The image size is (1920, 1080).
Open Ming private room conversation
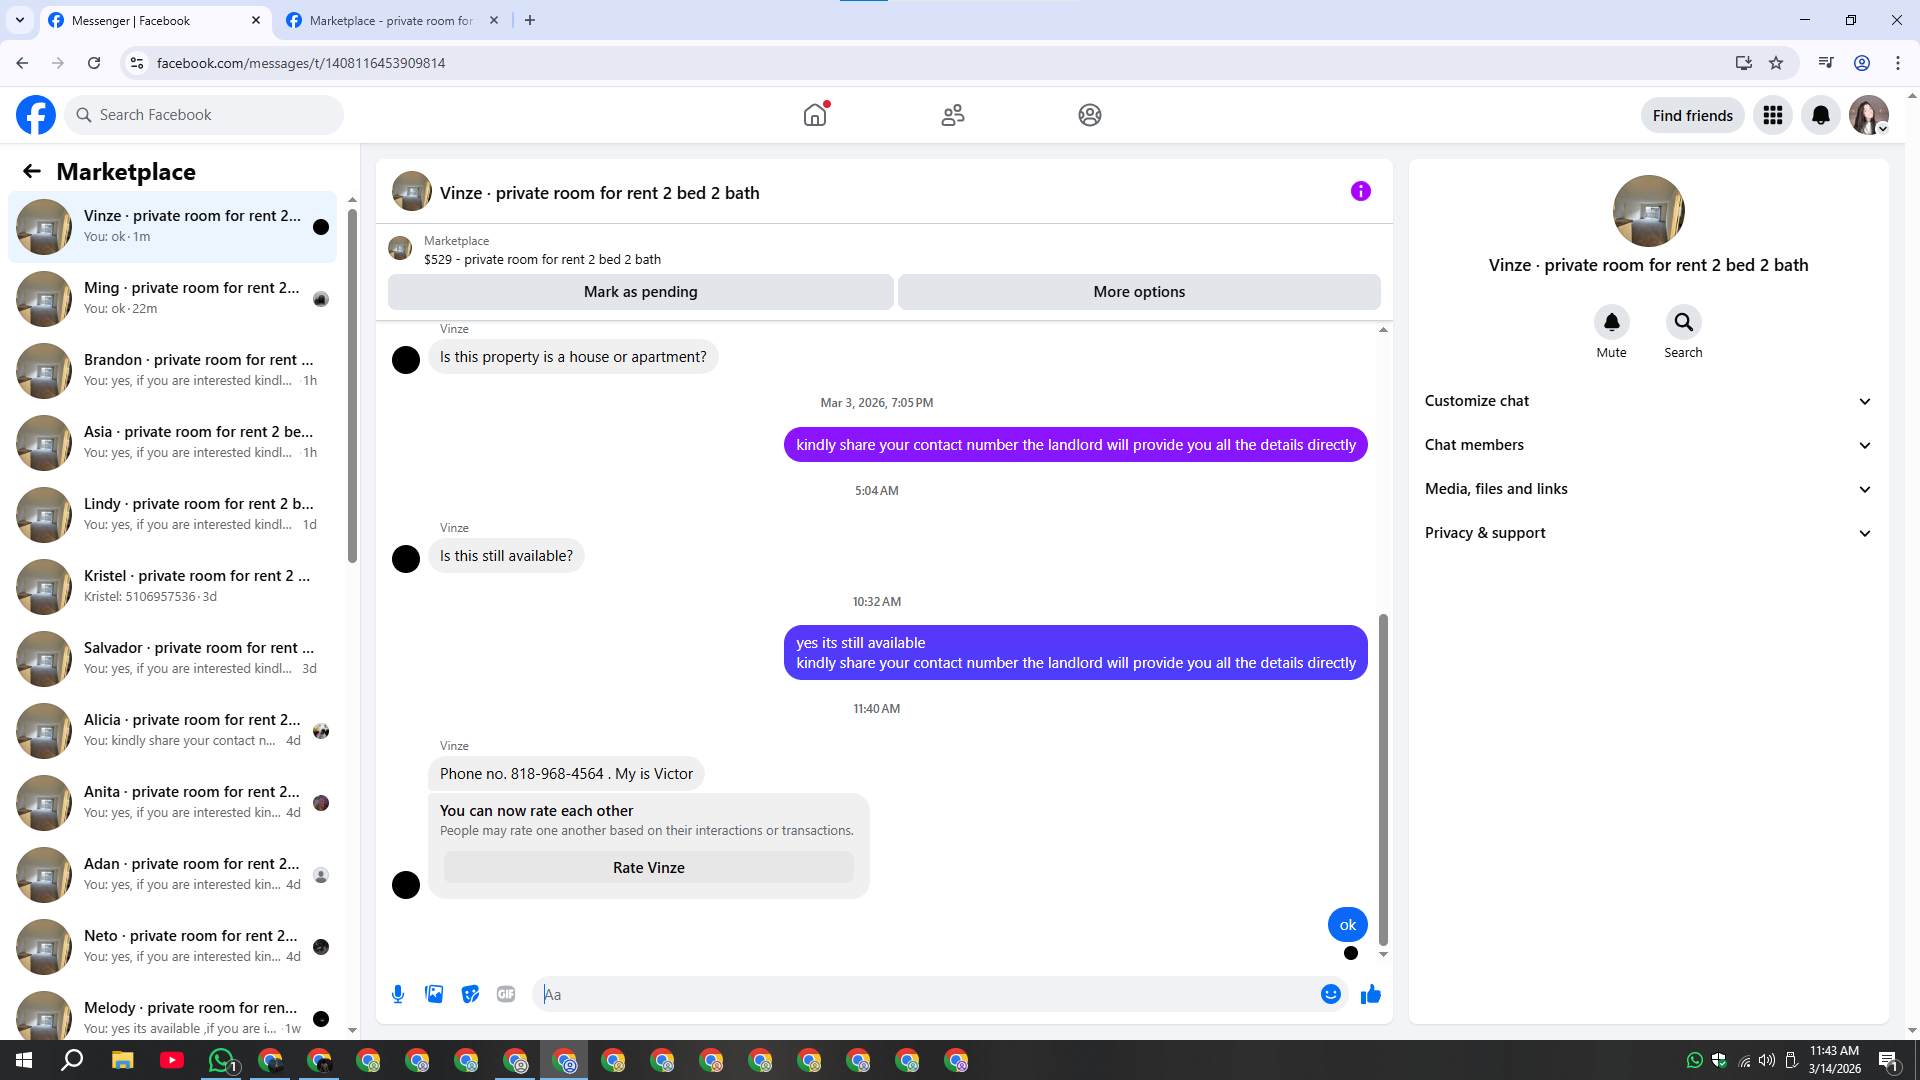tap(173, 299)
